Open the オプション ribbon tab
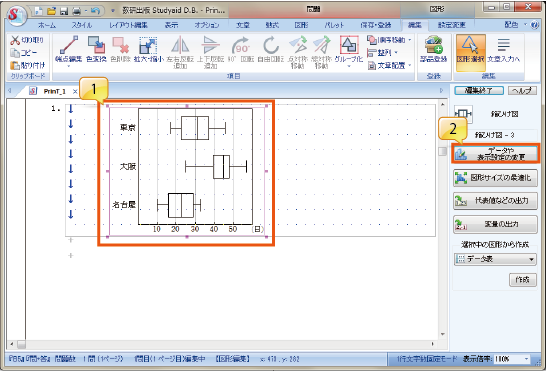Viewport: 547px width, 371px height. click(x=207, y=25)
